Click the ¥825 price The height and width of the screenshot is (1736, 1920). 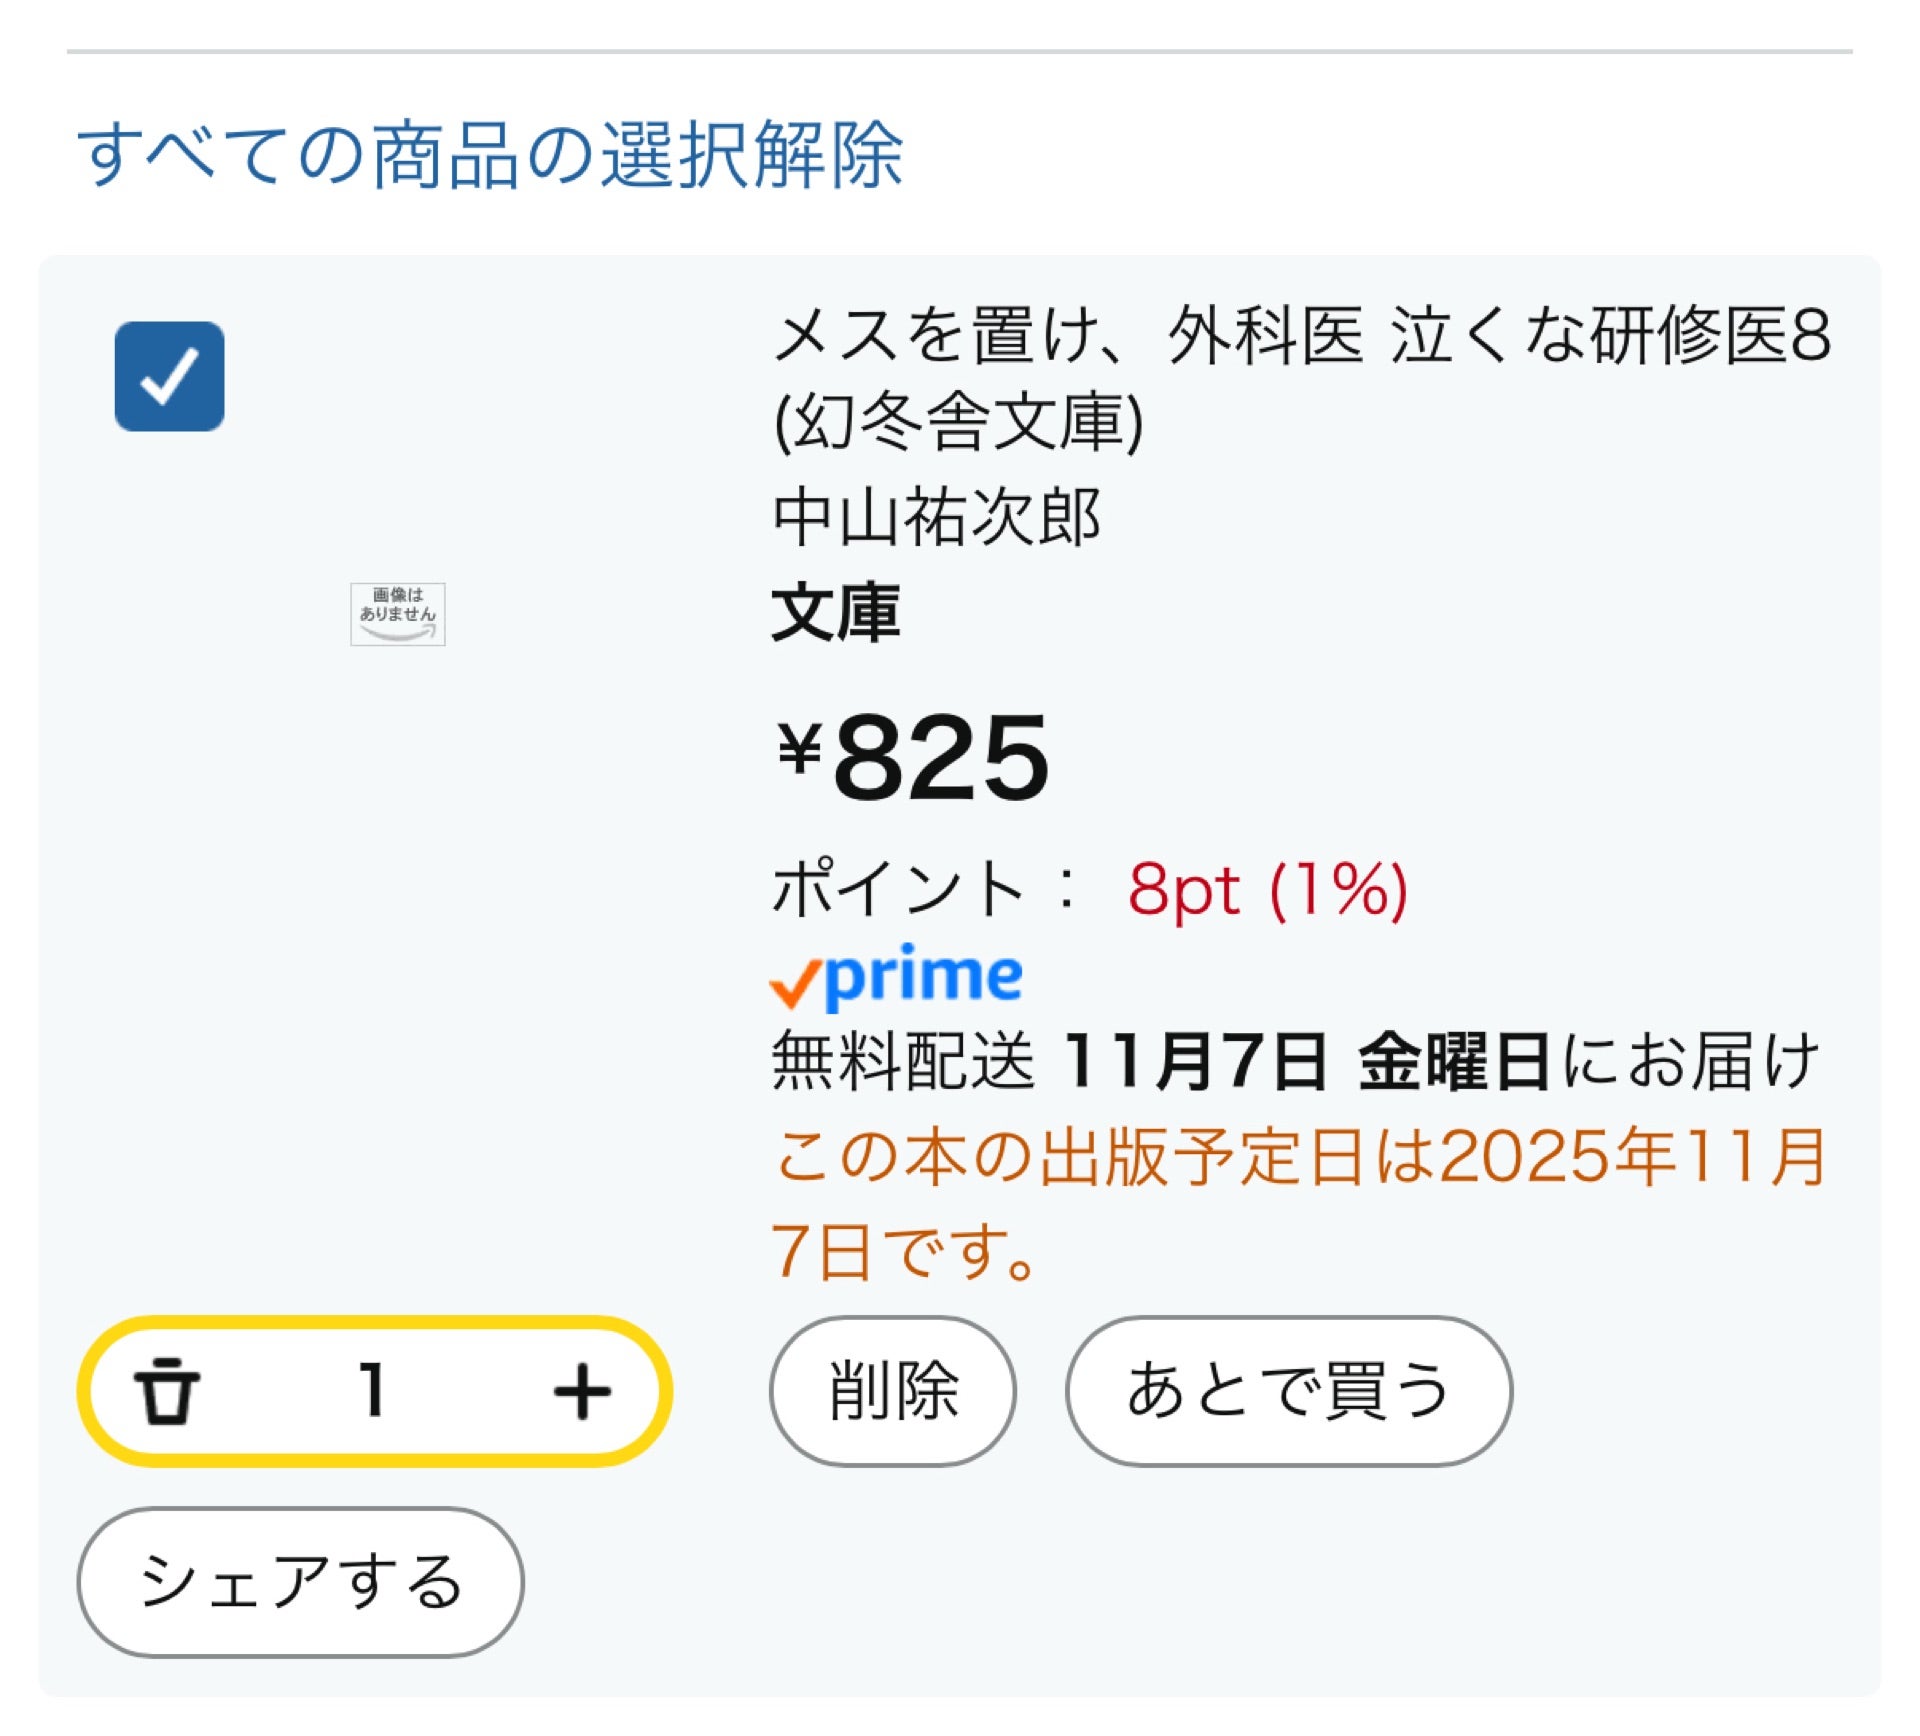[x=913, y=757]
